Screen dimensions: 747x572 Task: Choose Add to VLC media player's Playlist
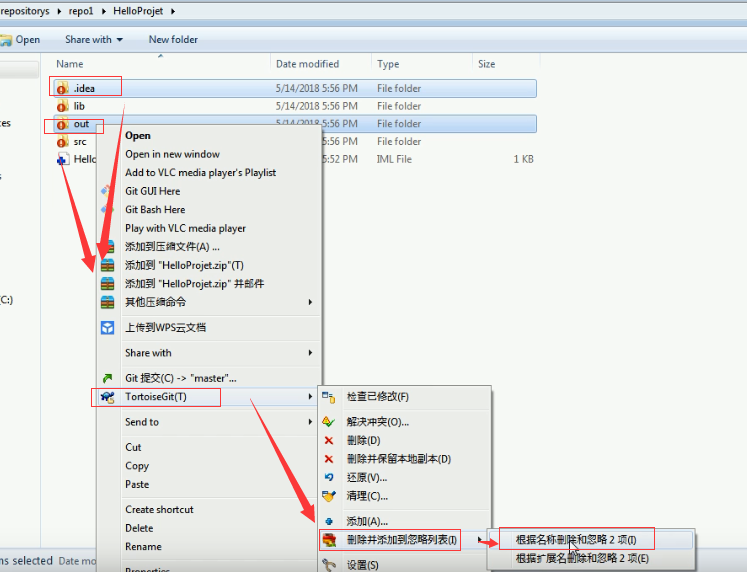tap(201, 172)
